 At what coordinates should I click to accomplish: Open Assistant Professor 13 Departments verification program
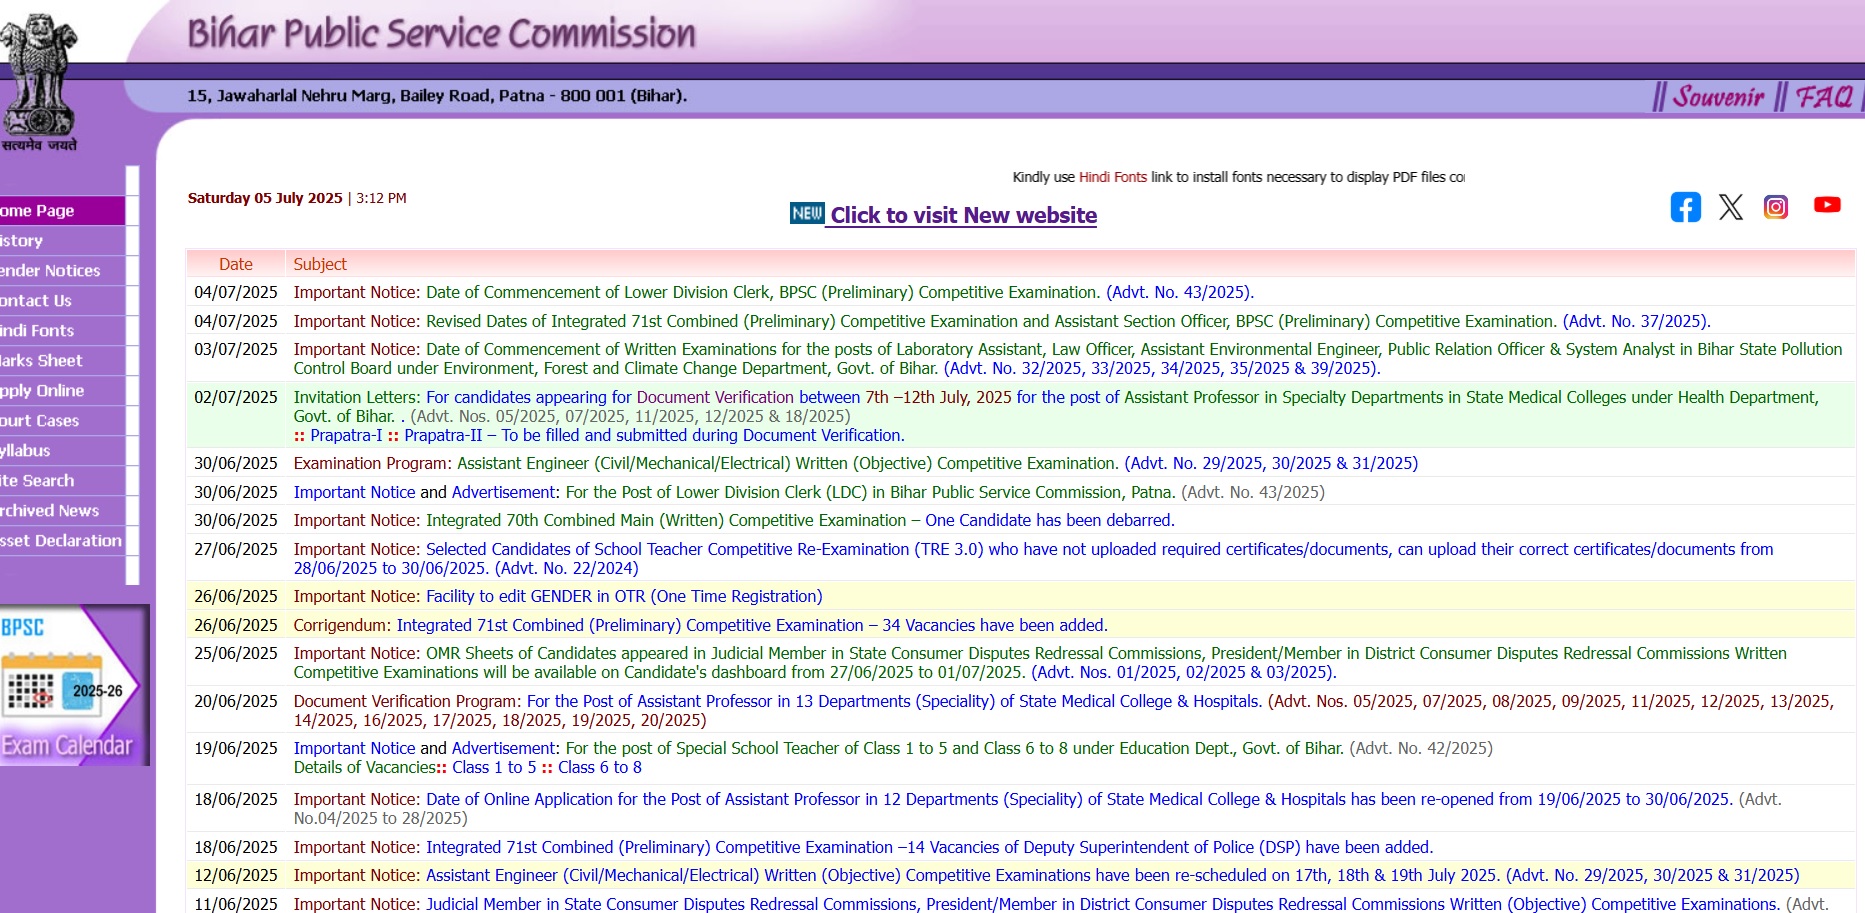[x=894, y=701]
